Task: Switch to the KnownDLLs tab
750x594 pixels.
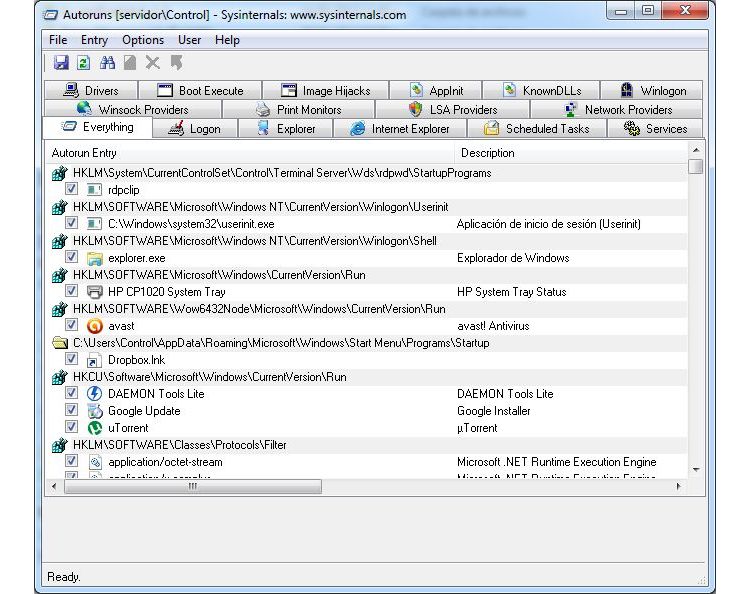Action: click(541, 90)
